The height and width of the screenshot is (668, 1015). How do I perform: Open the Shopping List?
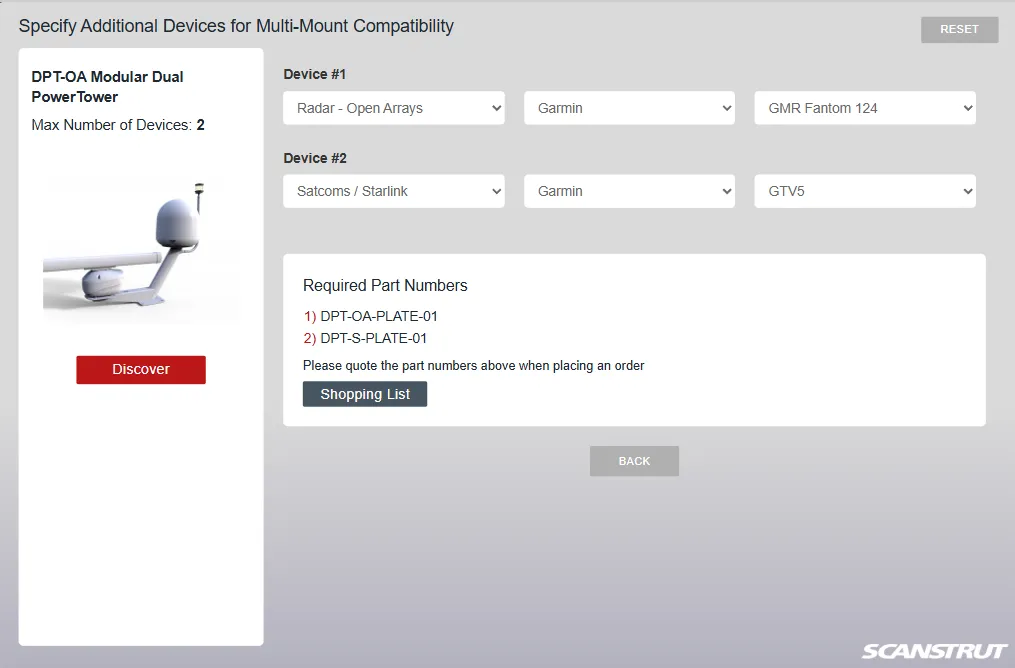click(365, 394)
